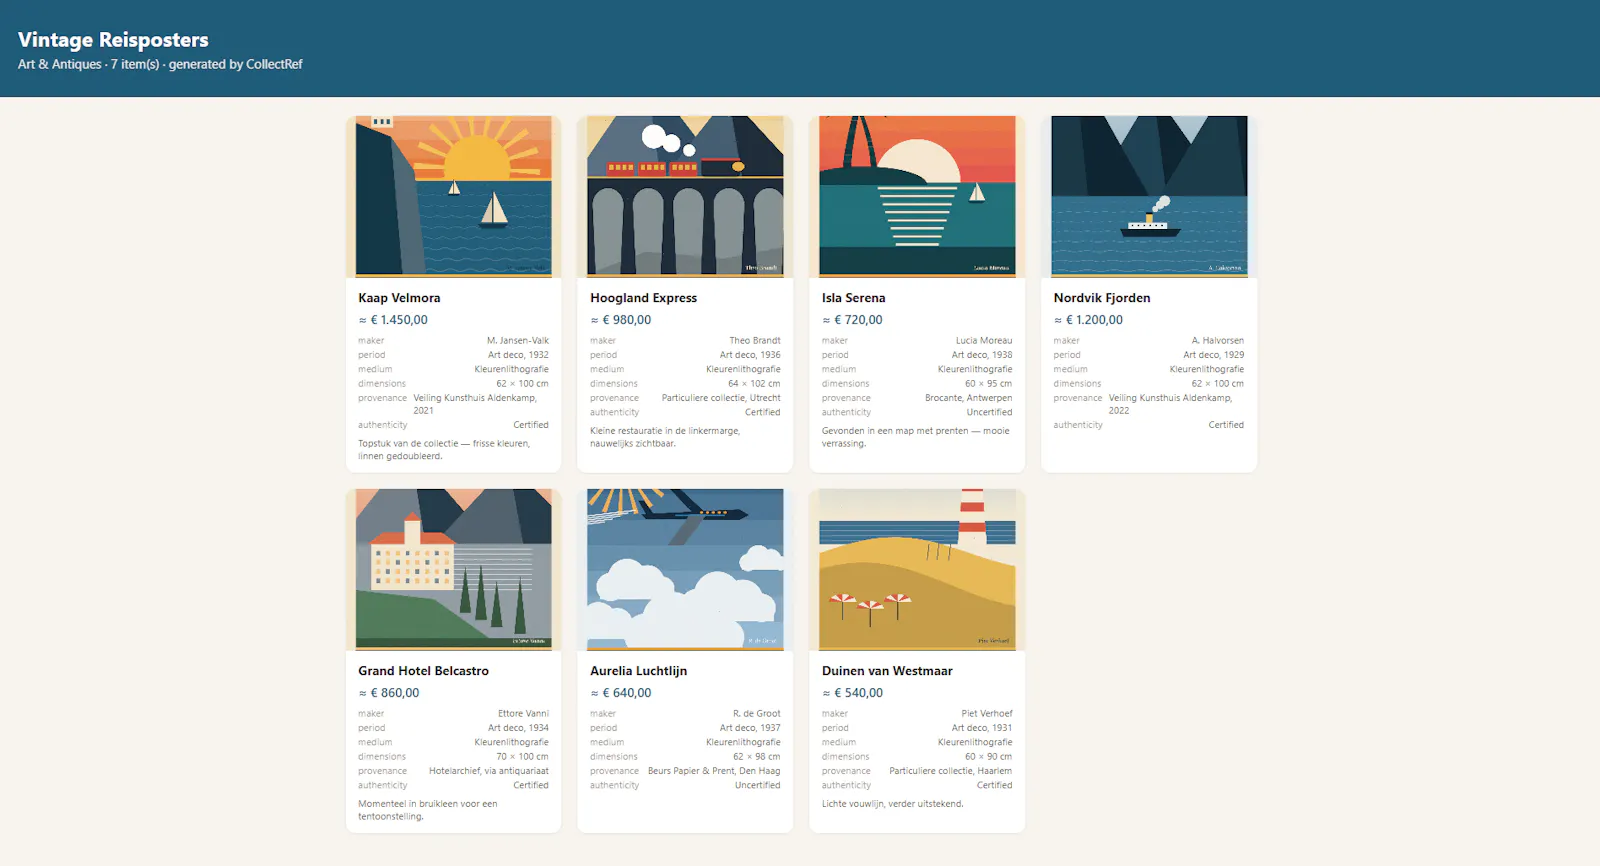Click dimensions value 64 × 102 cm
The height and width of the screenshot is (866, 1600).
[754, 384]
